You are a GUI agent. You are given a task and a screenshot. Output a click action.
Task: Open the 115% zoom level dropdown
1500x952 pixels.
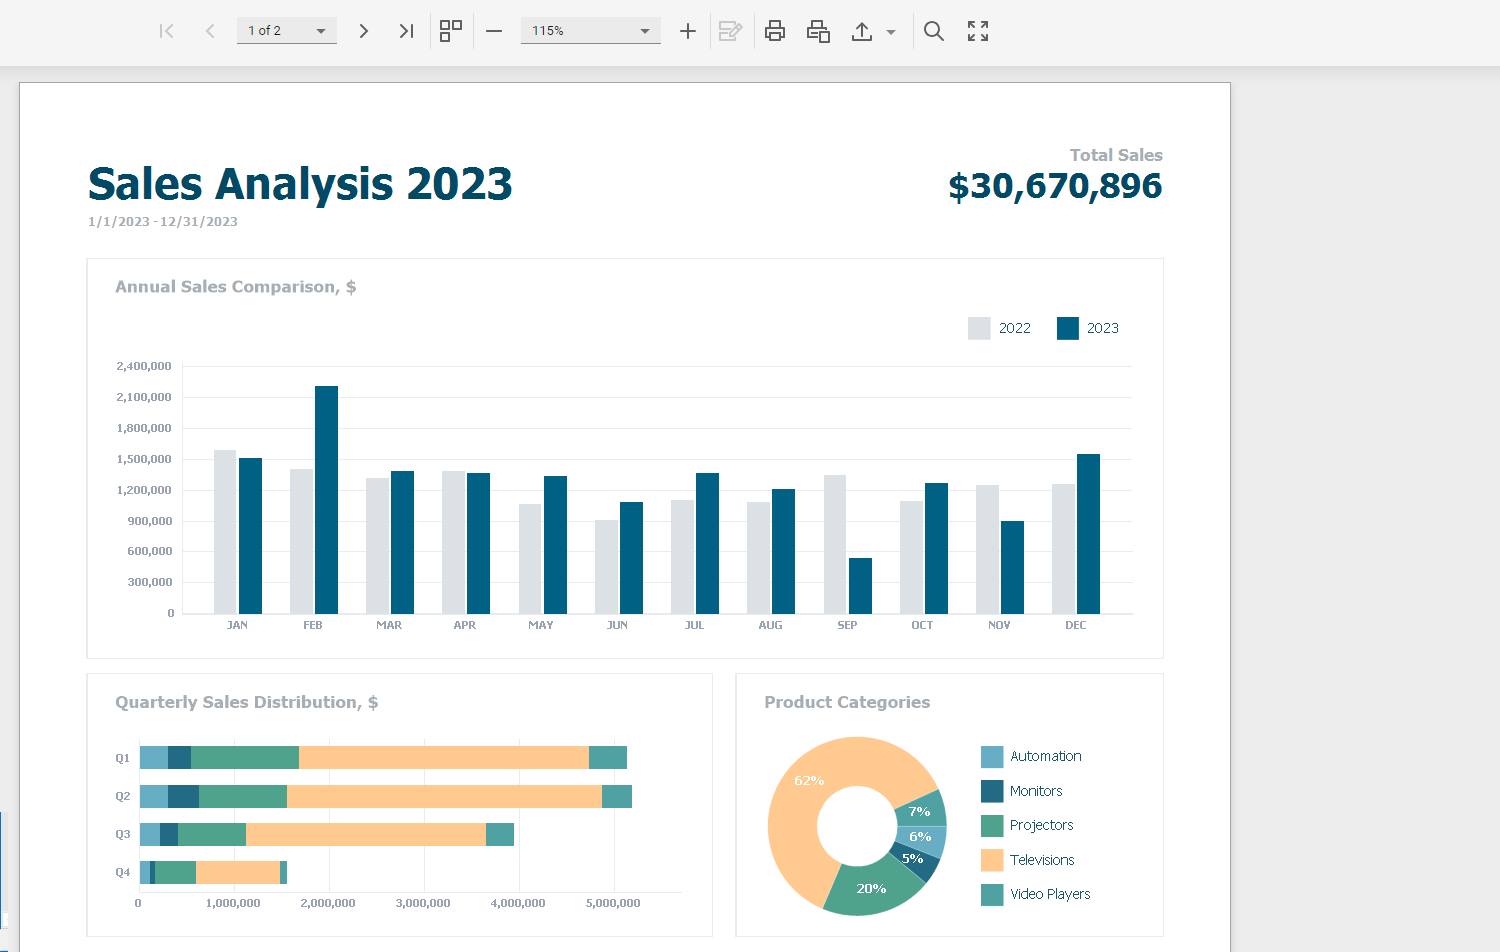coord(645,31)
